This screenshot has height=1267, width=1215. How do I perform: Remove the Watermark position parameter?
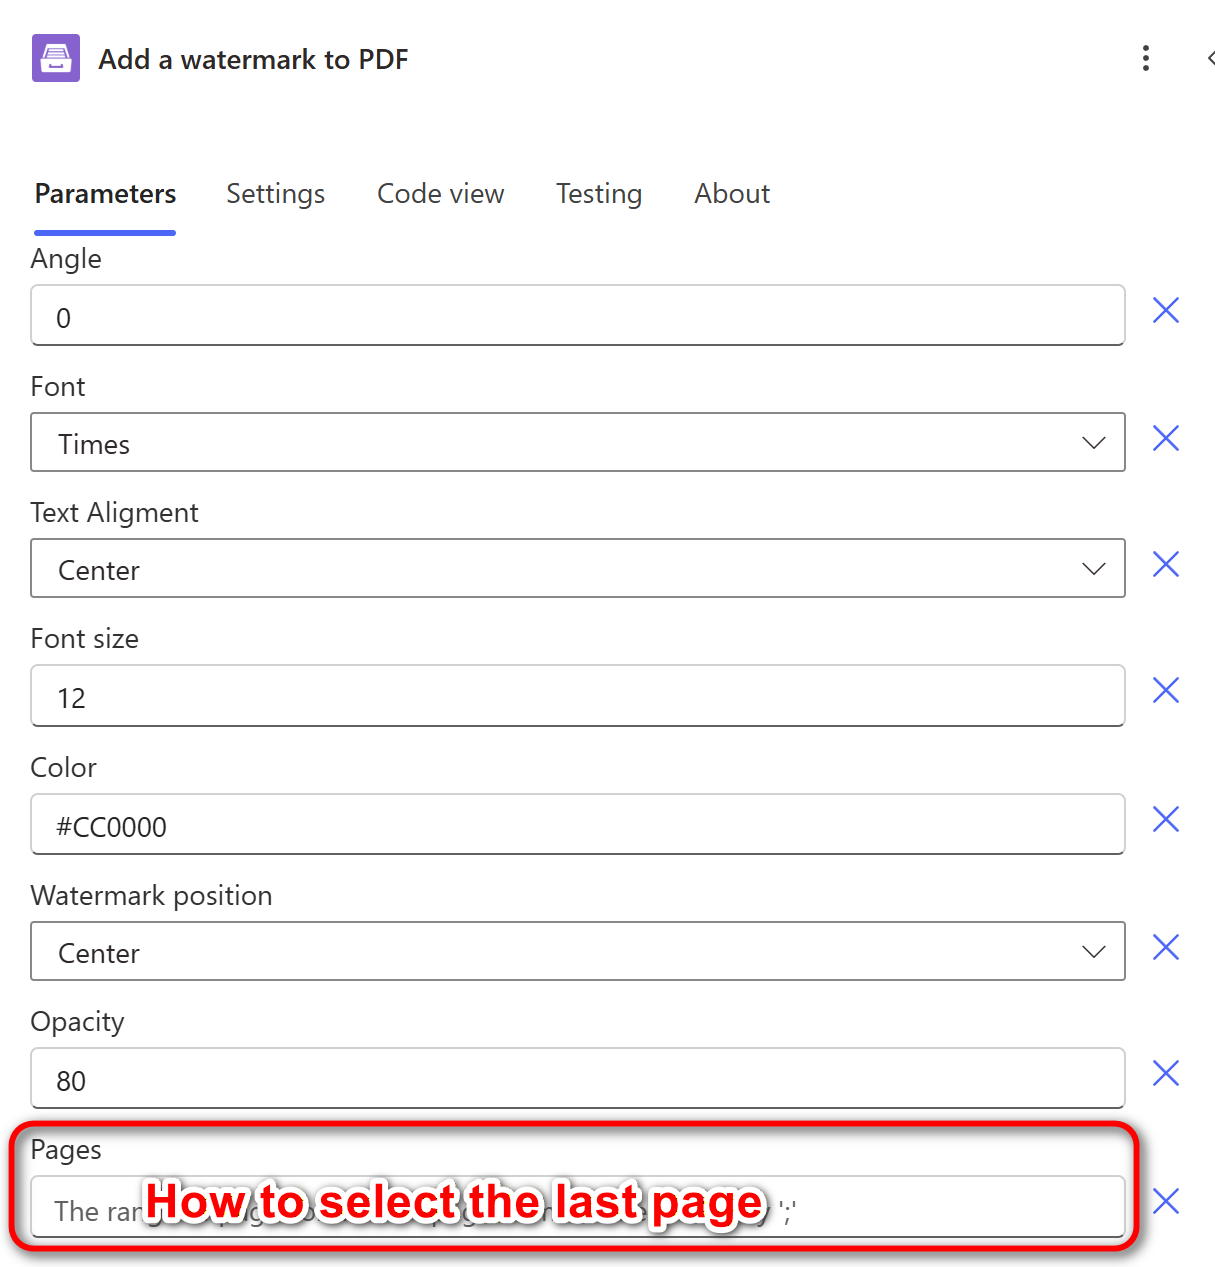[x=1166, y=948]
